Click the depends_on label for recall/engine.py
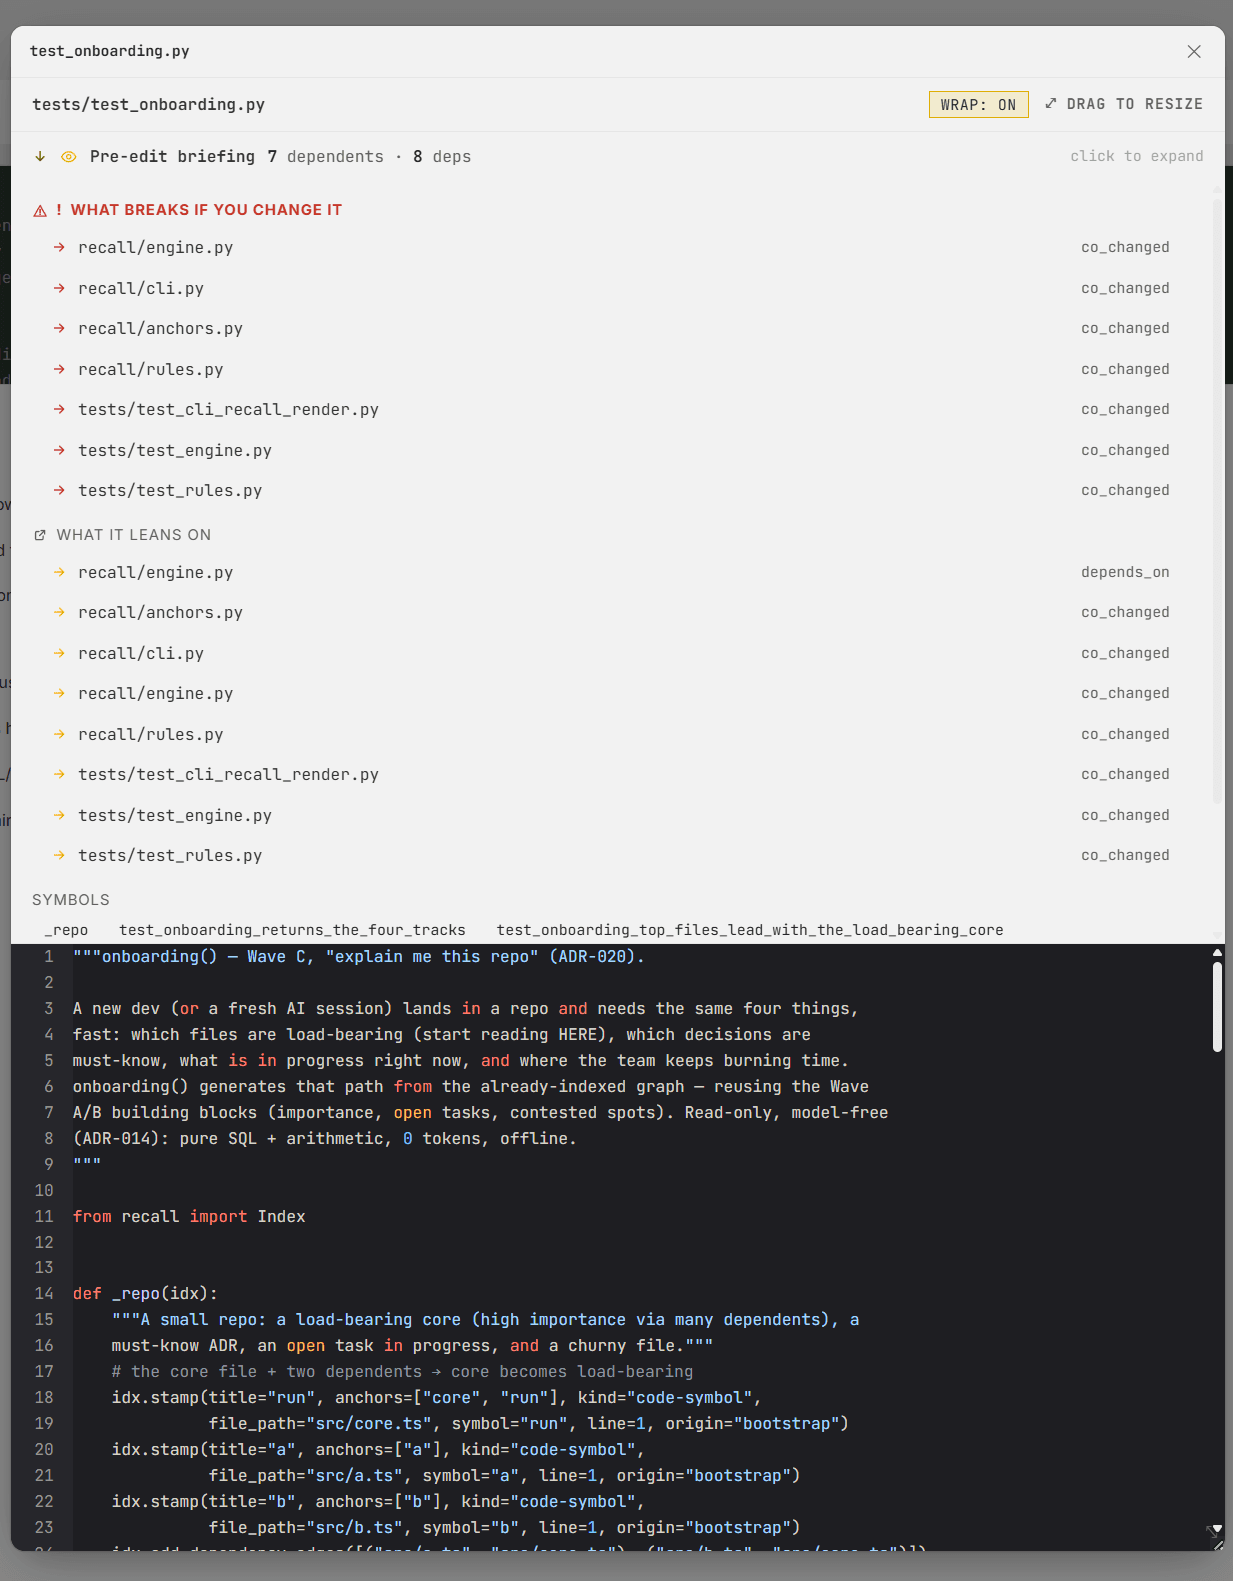This screenshot has width=1233, height=1581. click(x=1125, y=572)
